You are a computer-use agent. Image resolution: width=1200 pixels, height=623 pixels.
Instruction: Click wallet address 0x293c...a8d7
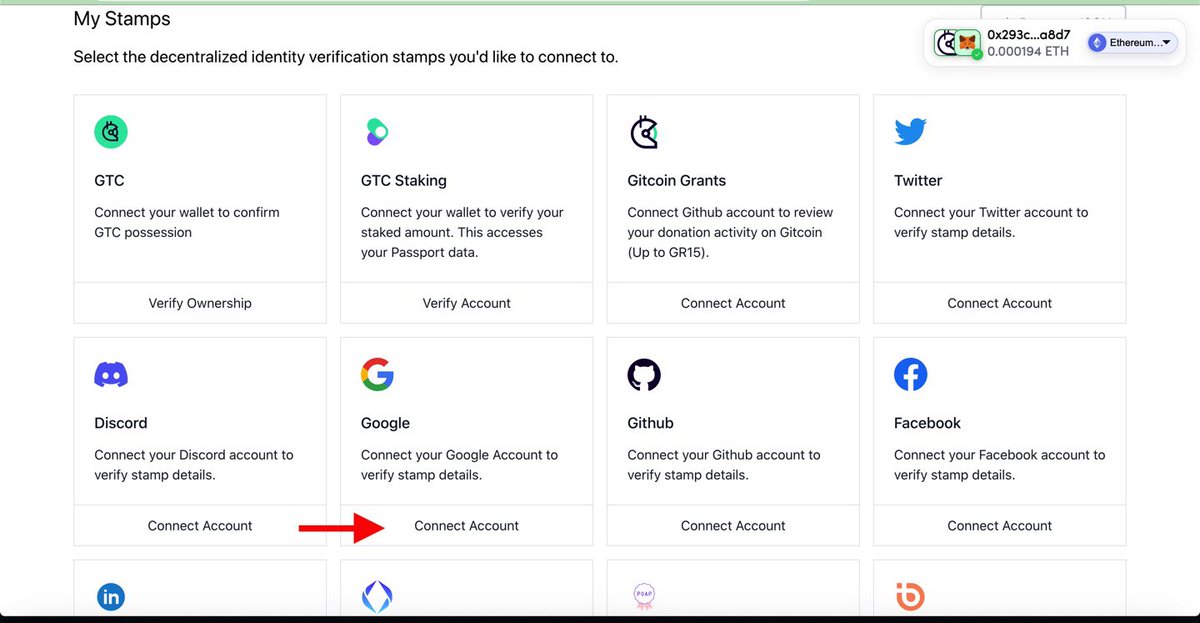1029,34
